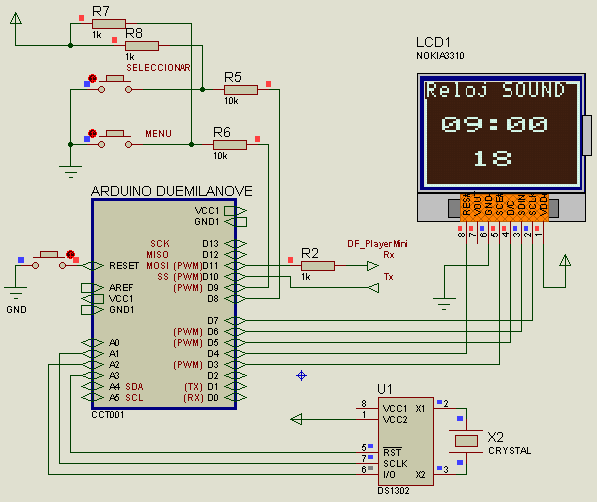Click the MENU push button switch
The width and height of the screenshot is (597, 502).
pos(115,139)
